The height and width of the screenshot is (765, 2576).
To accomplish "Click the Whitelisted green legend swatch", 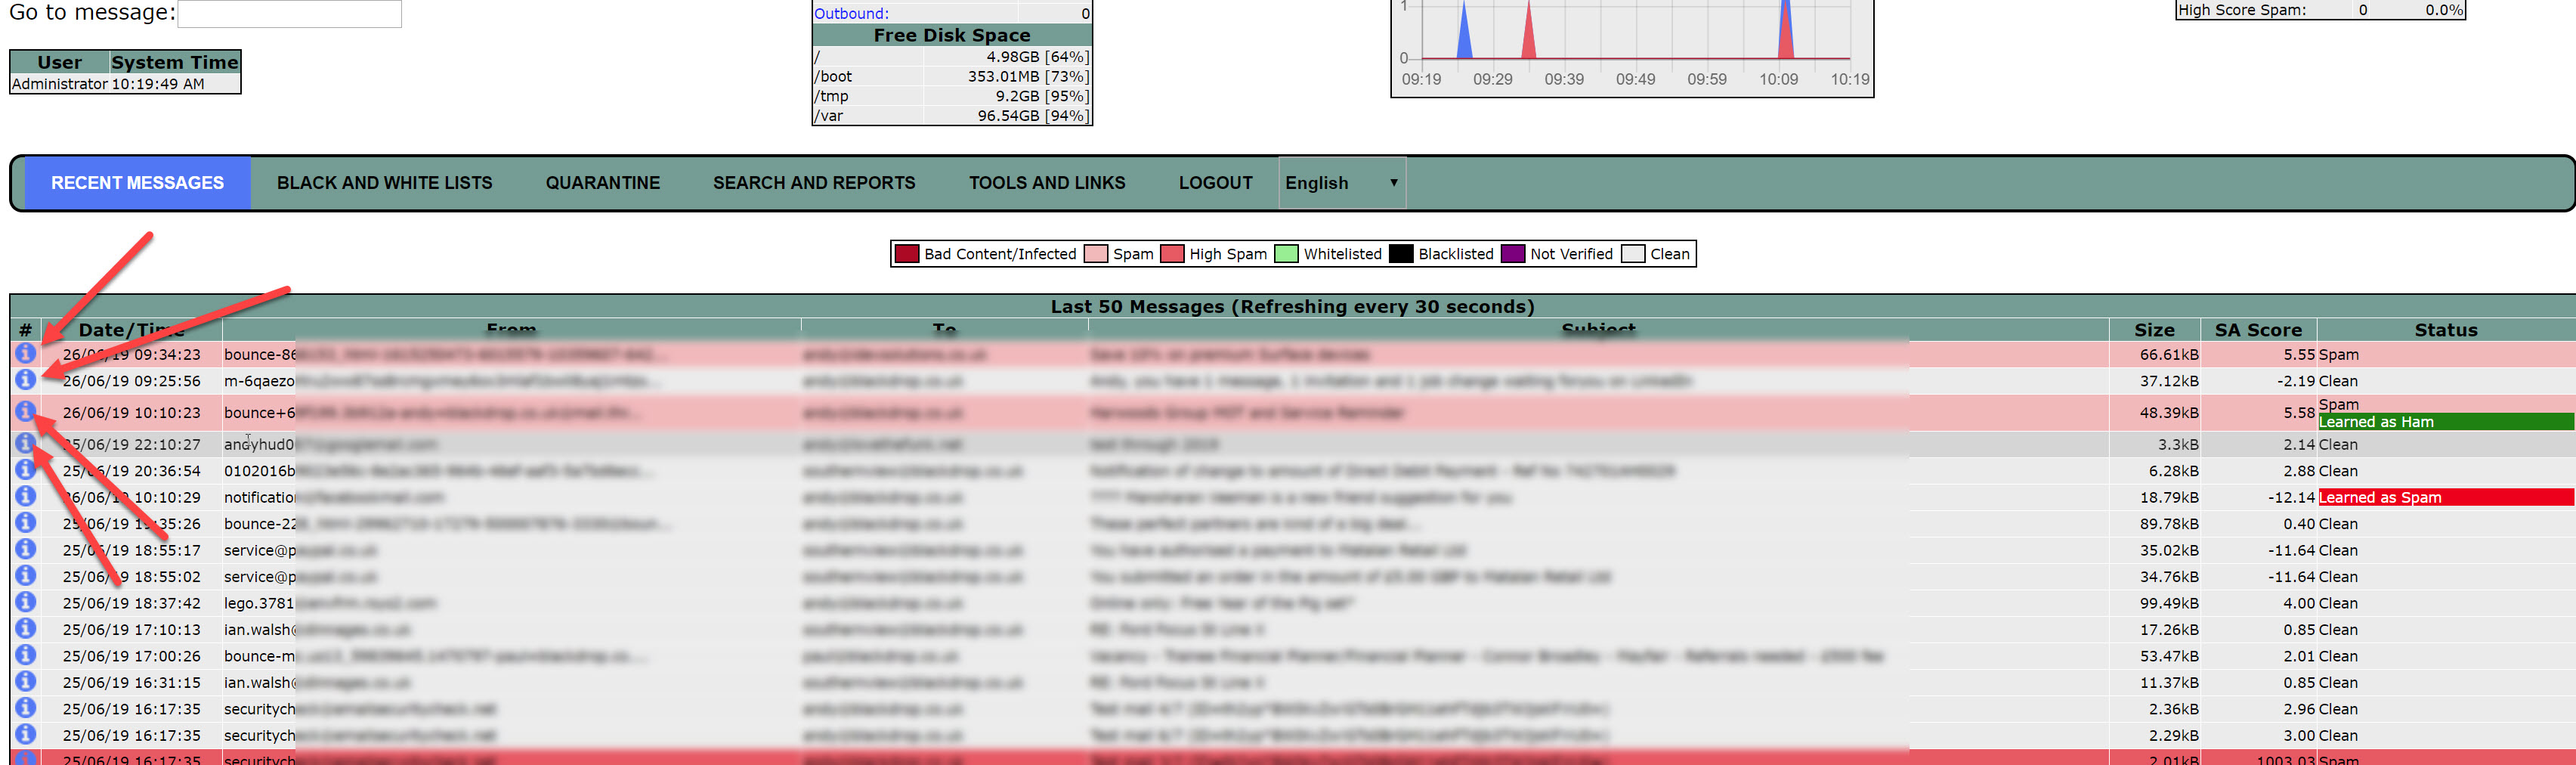I will (1286, 254).
